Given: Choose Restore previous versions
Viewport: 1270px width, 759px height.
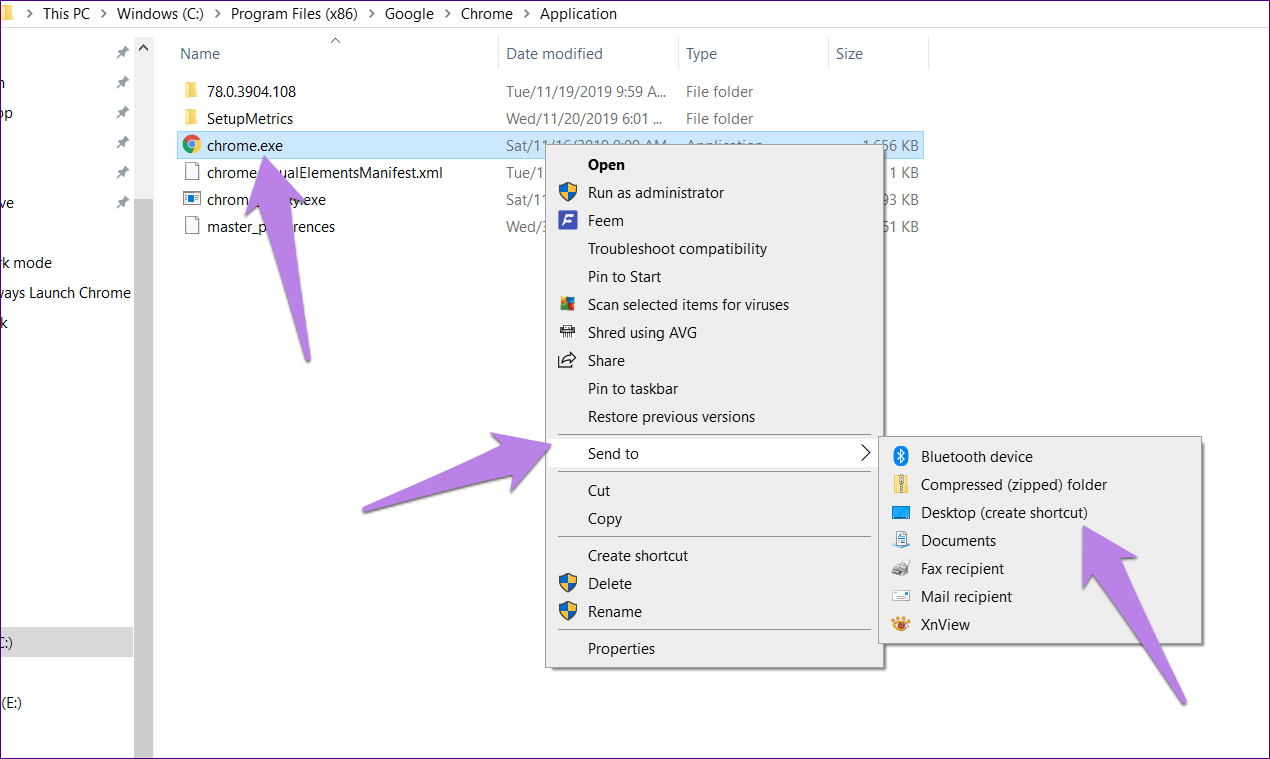Looking at the screenshot, I should pyautogui.click(x=672, y=417).
